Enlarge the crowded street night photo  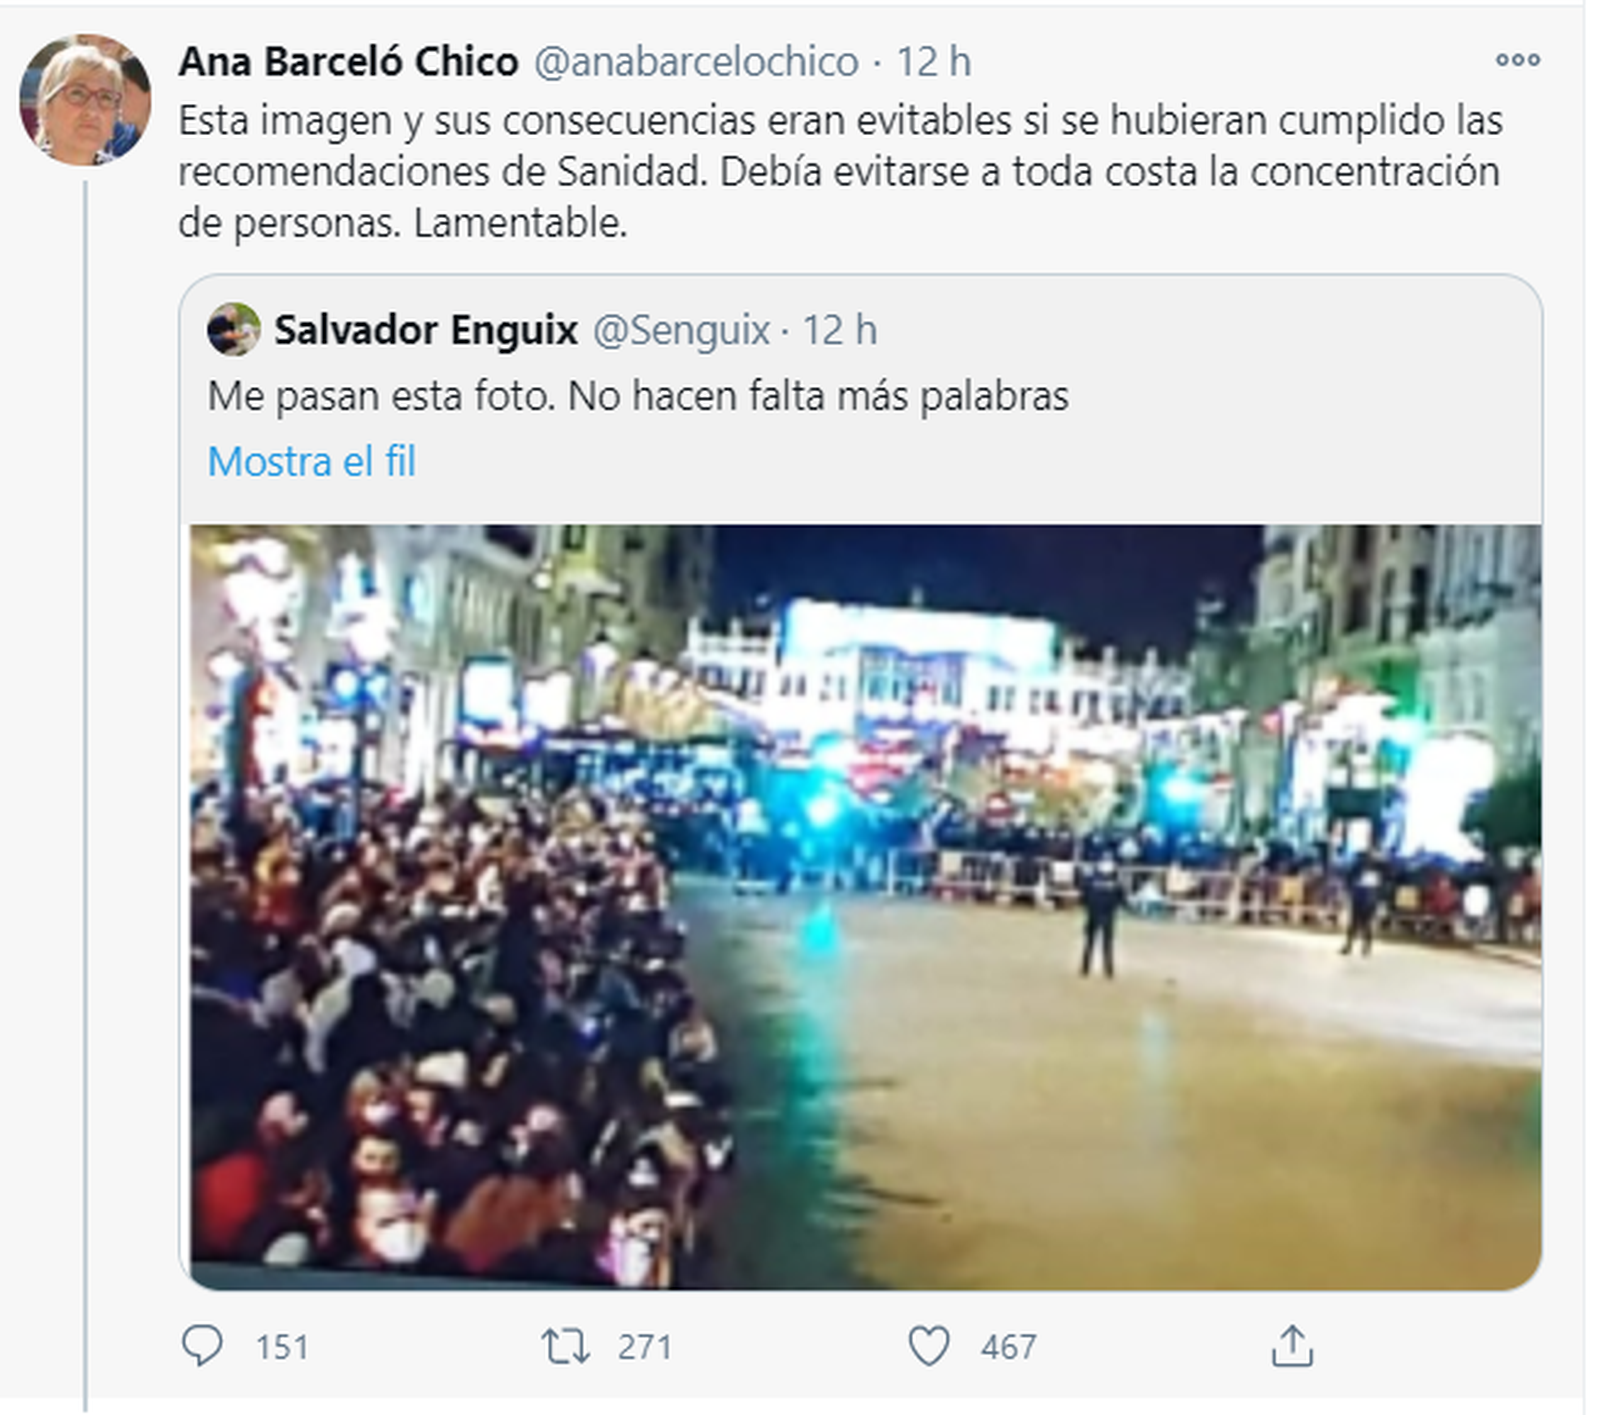[866, 907]
